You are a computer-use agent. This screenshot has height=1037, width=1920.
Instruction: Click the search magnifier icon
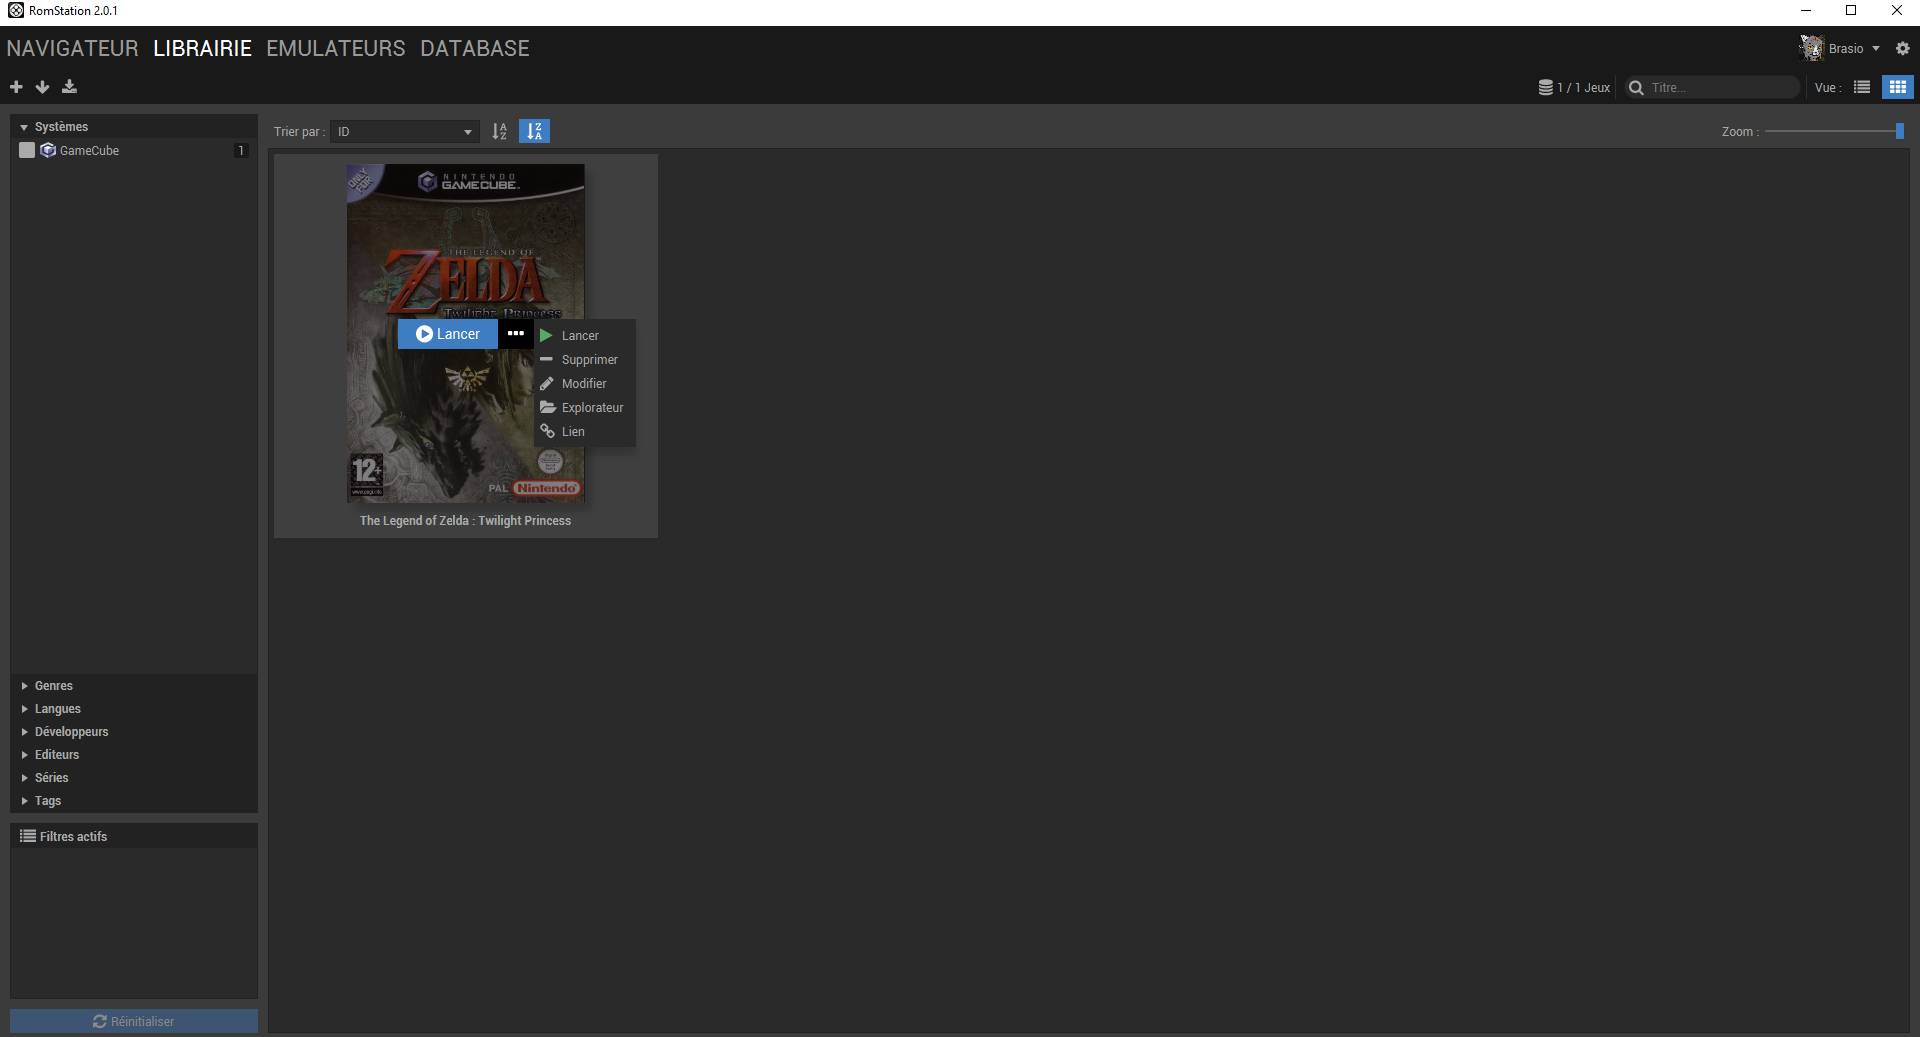1636,88
